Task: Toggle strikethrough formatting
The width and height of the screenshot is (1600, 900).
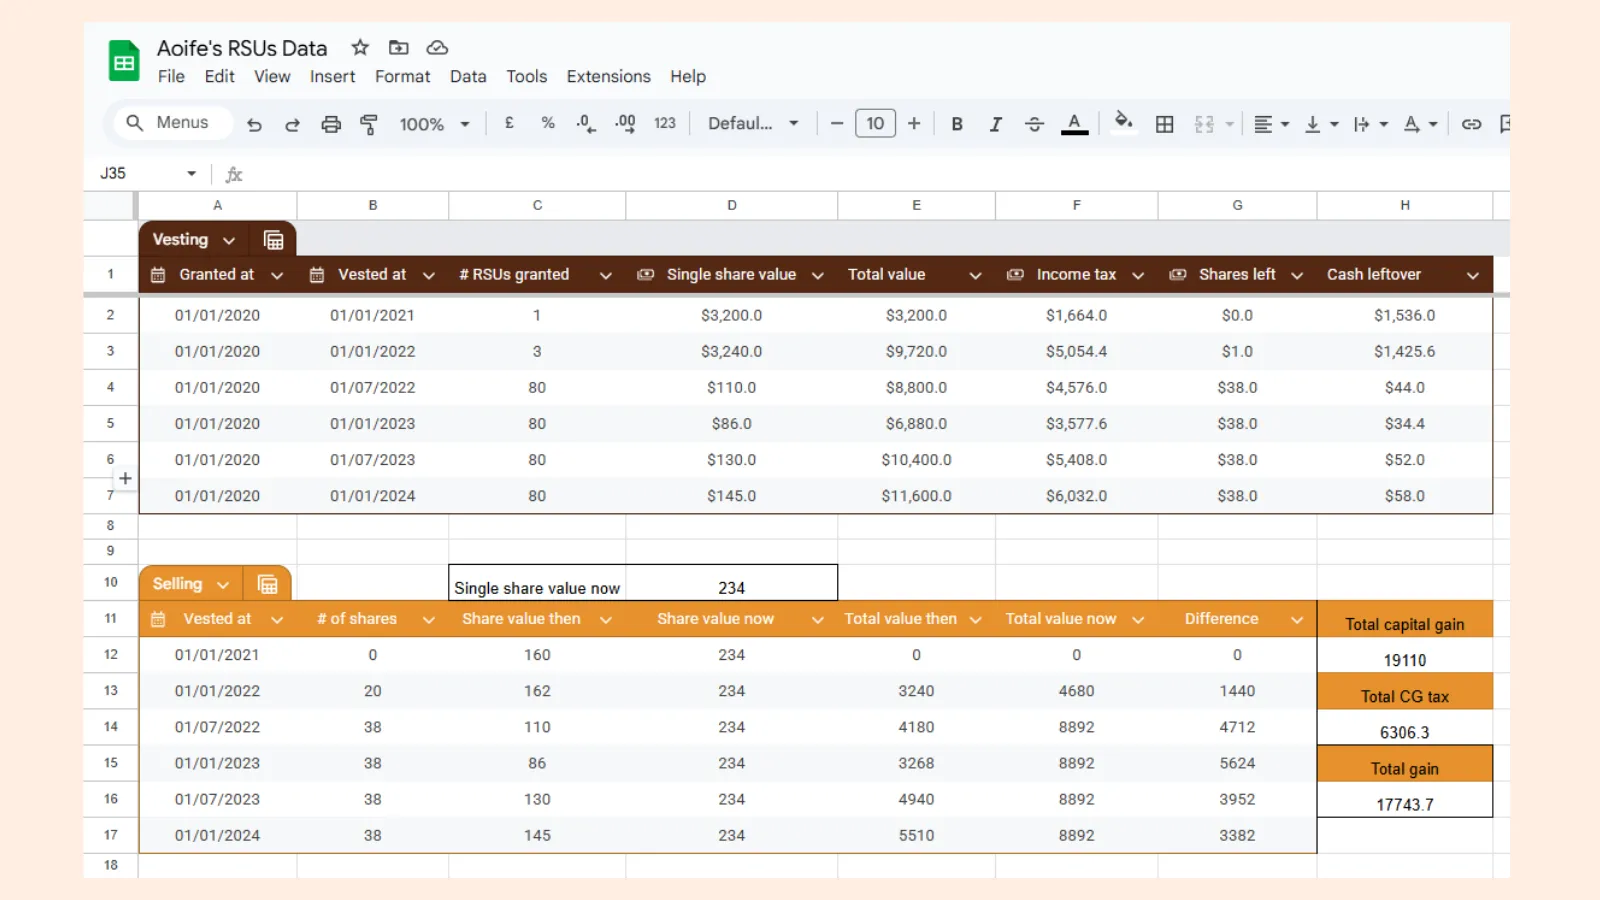Action: (1034, 123)
